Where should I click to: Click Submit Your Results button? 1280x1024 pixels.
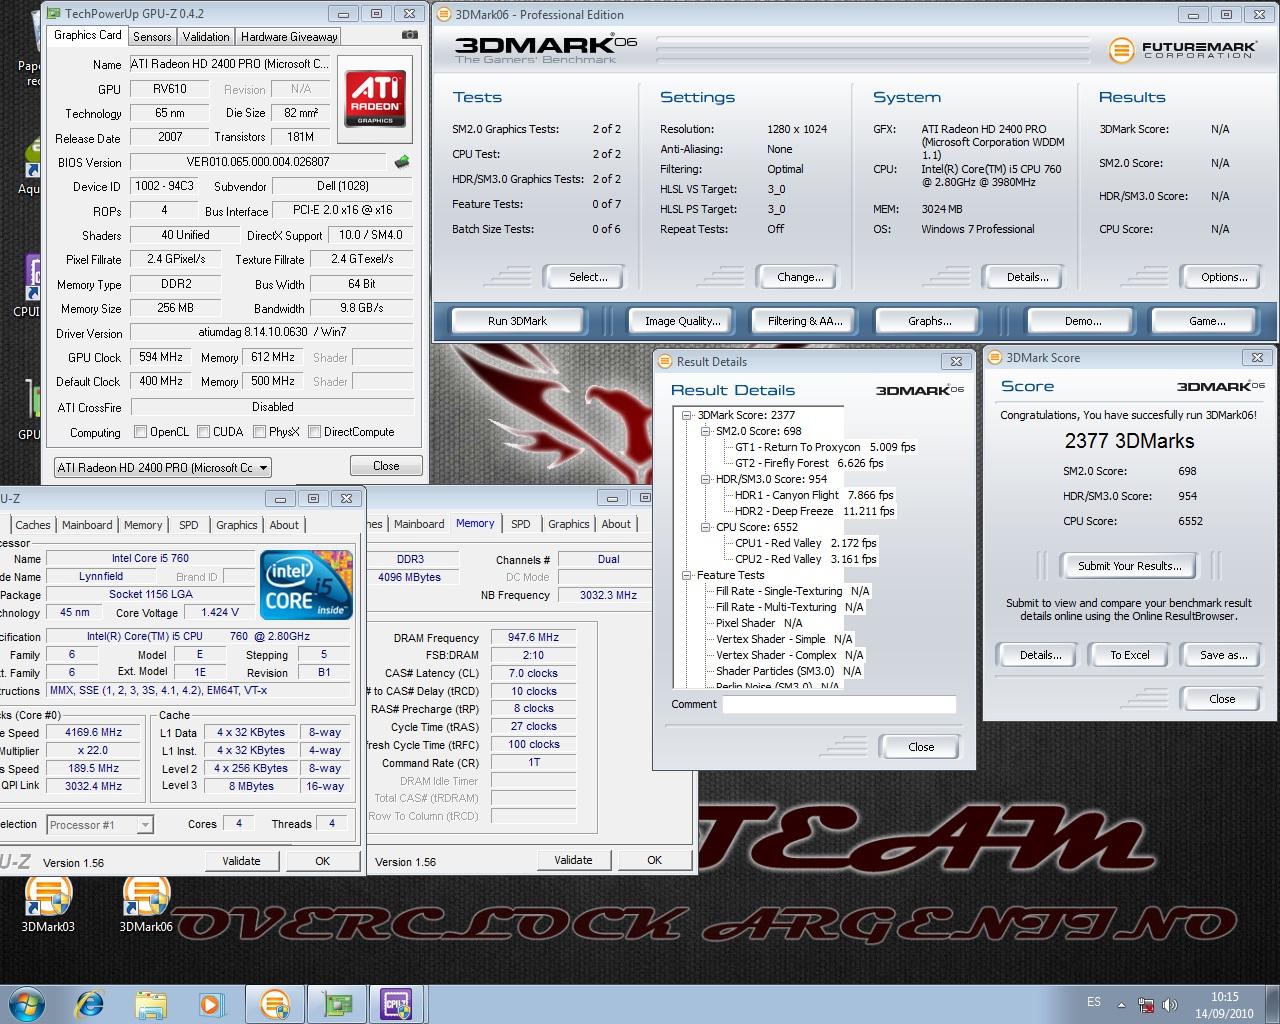[1129, 566]
